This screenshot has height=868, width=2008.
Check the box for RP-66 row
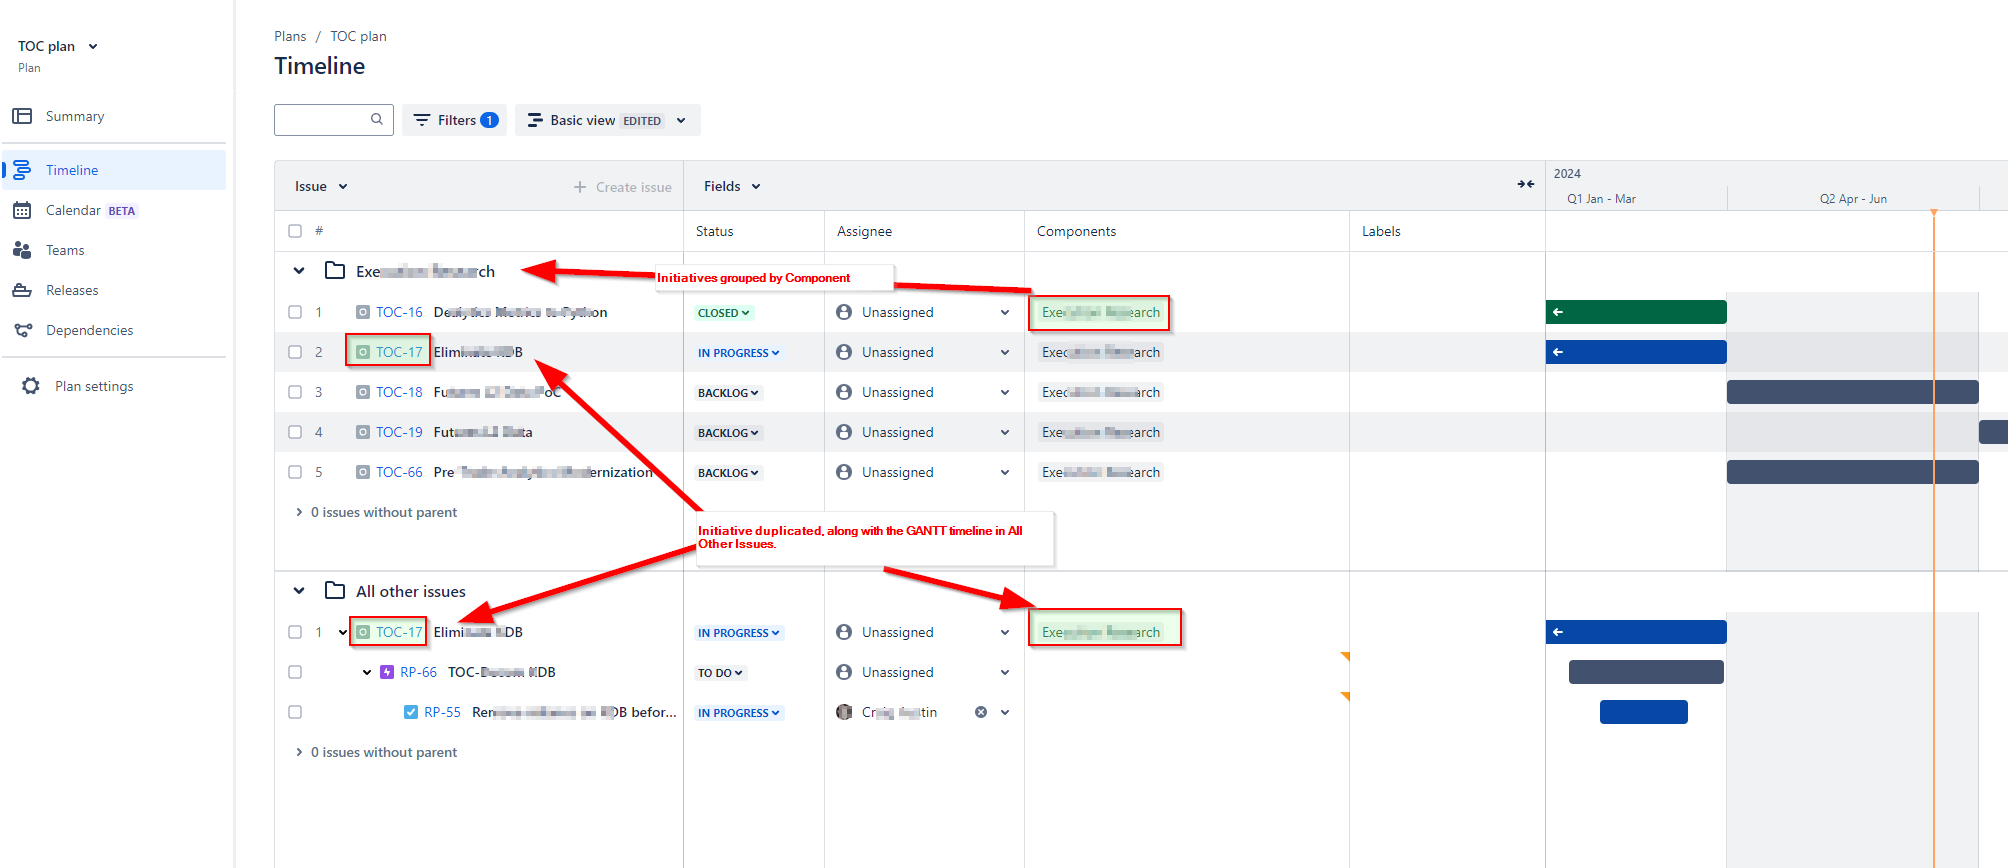(x=295, y=672)
